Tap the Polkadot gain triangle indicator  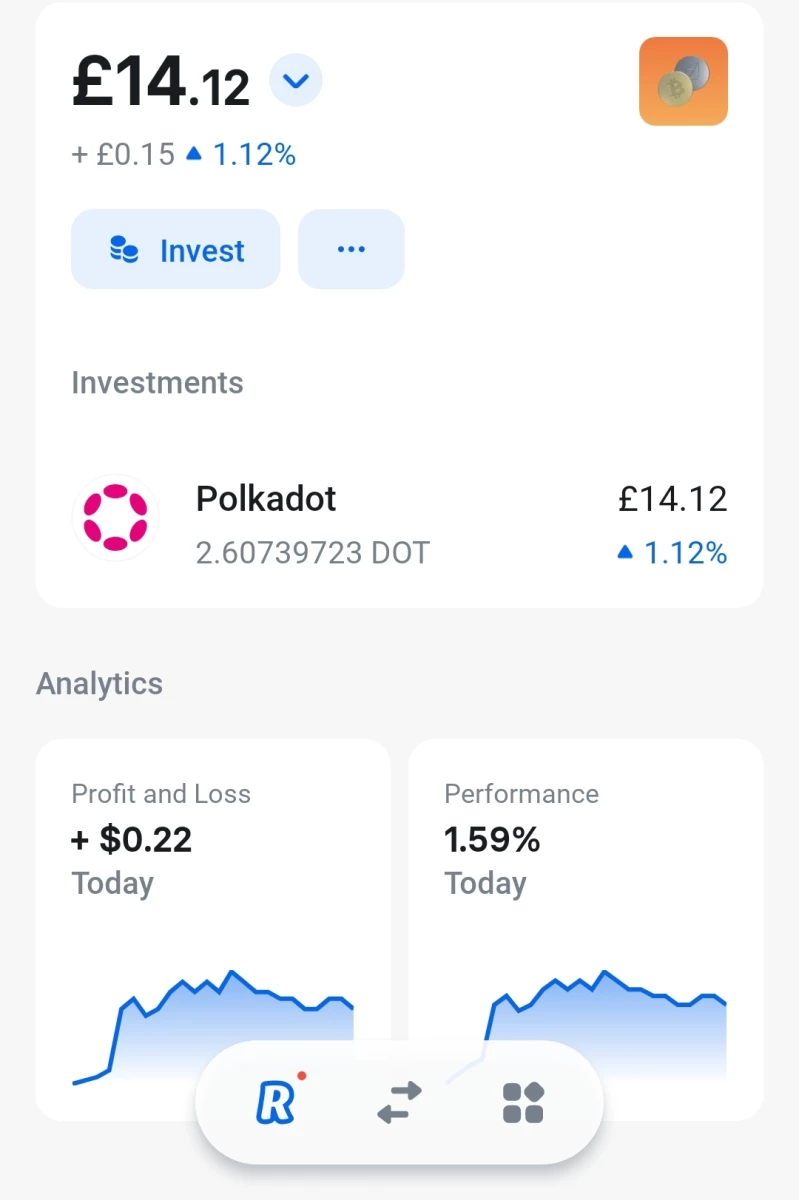pyautogui.click(x=625, y=551)
